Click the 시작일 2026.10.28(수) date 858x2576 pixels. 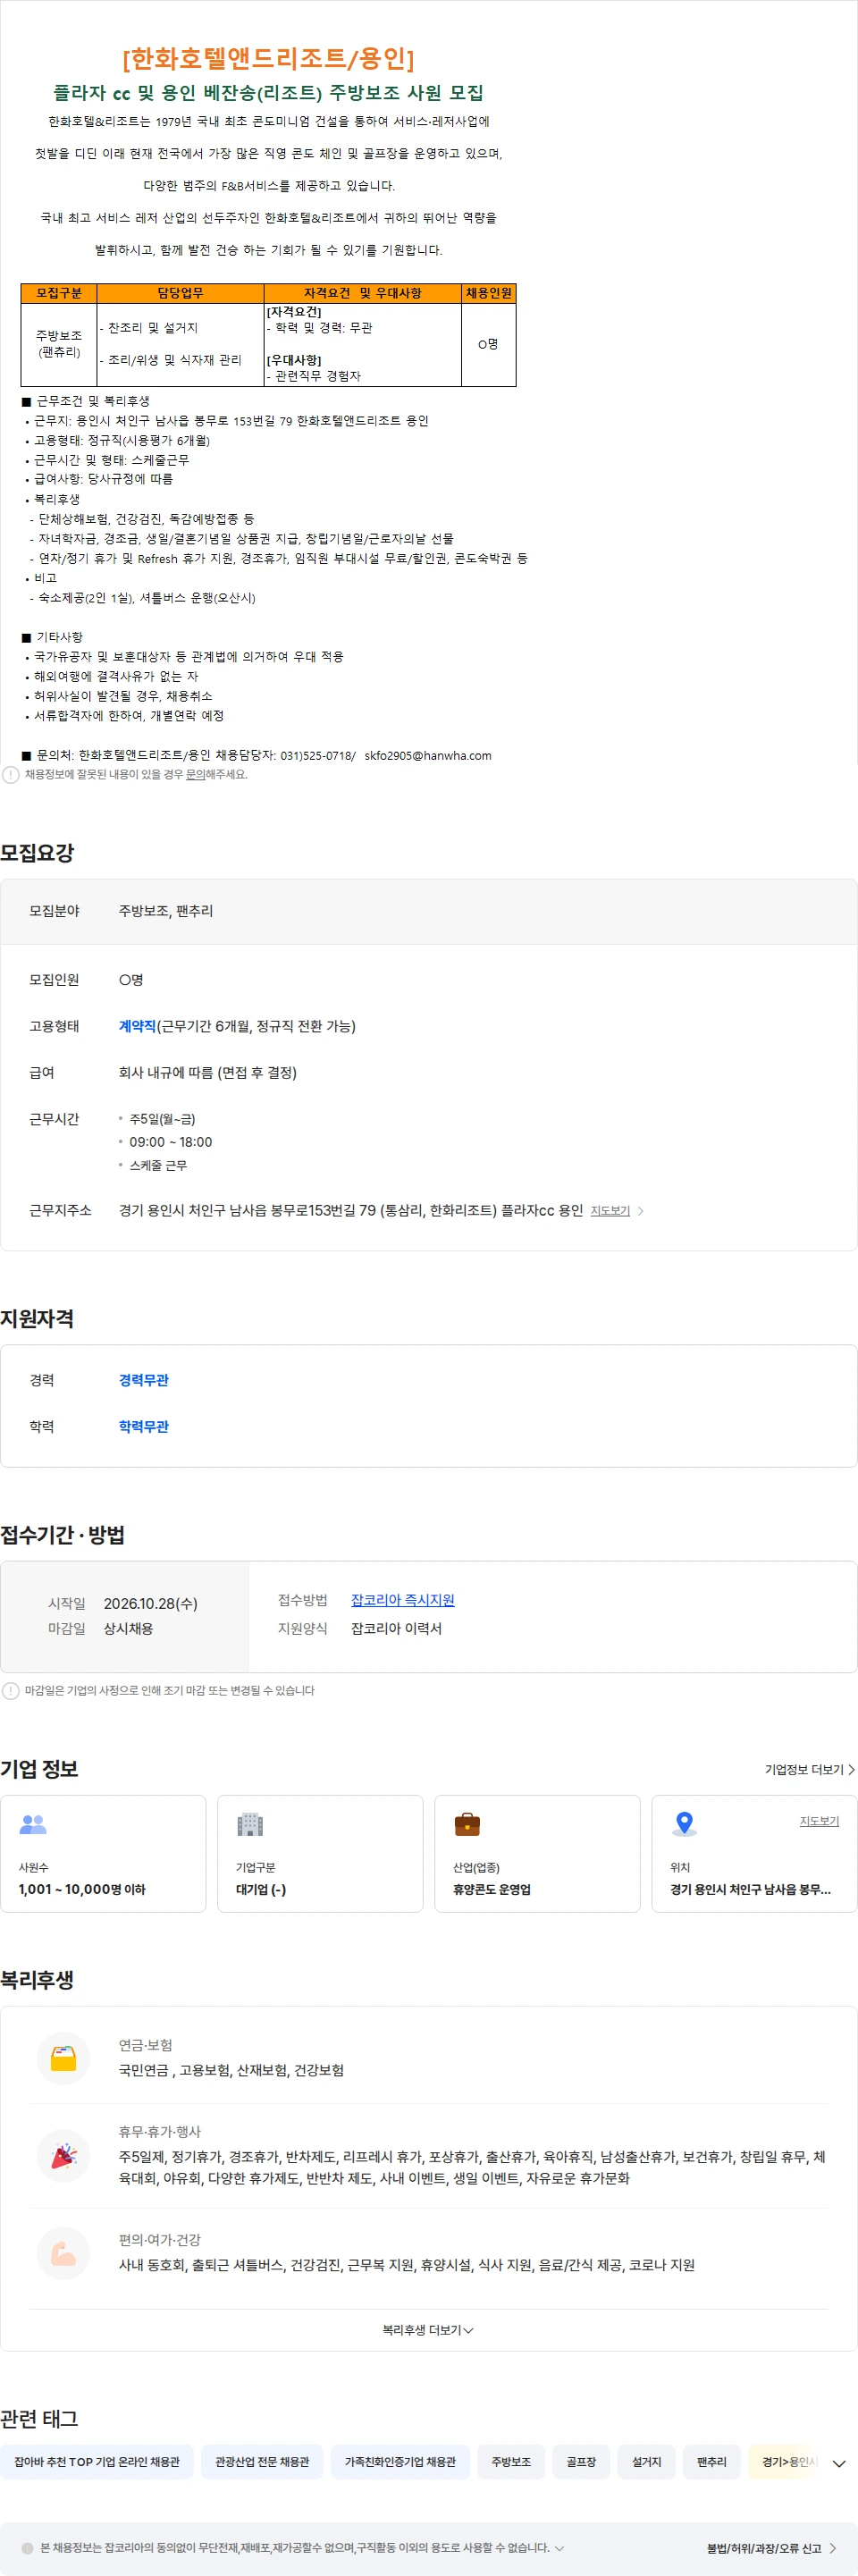pos(150,1603)
